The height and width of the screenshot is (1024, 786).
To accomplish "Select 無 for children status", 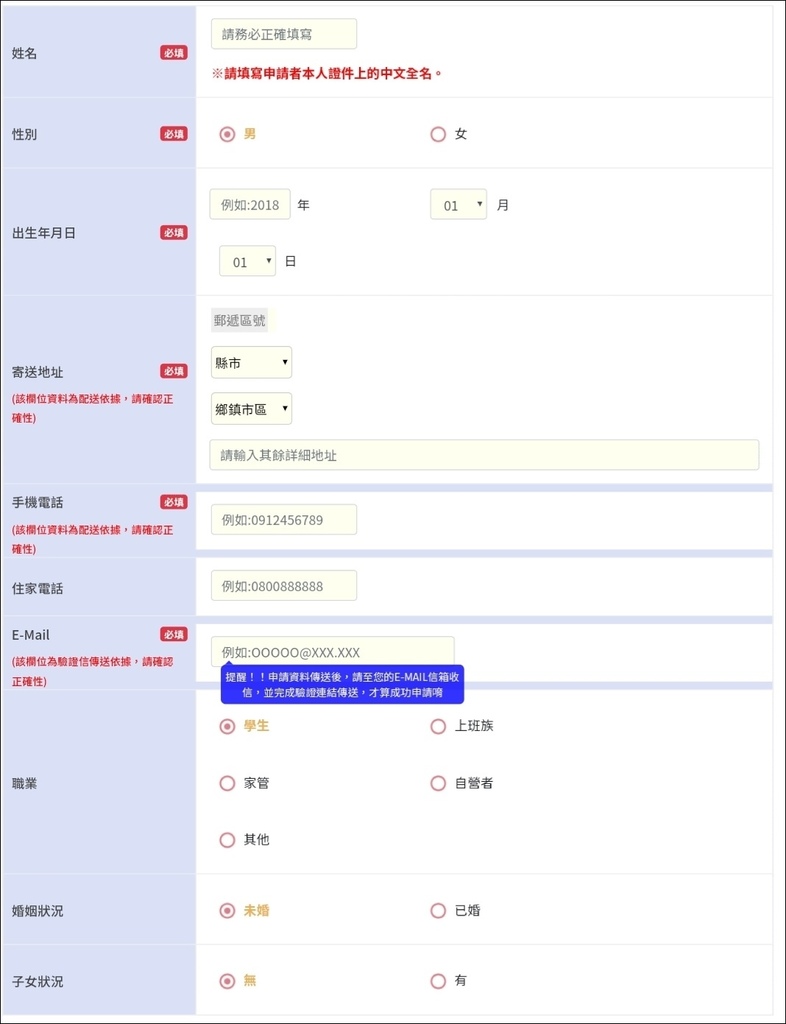I will tap(227, 981).
